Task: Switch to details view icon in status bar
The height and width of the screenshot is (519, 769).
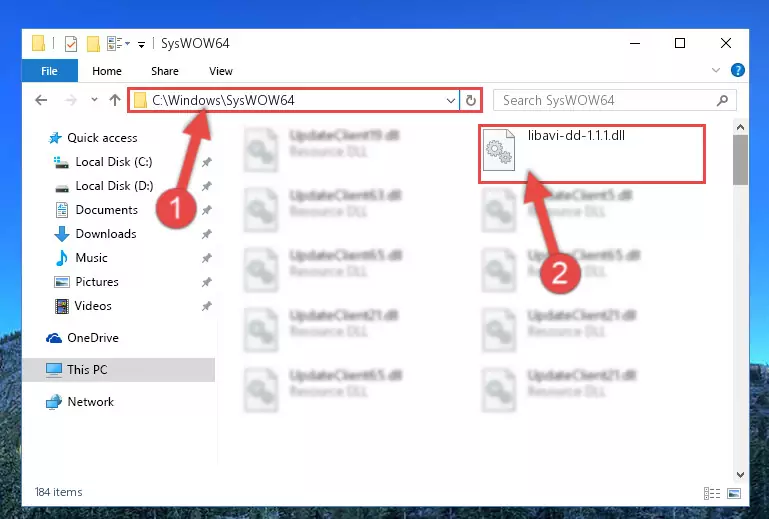Action: (712, 493)
